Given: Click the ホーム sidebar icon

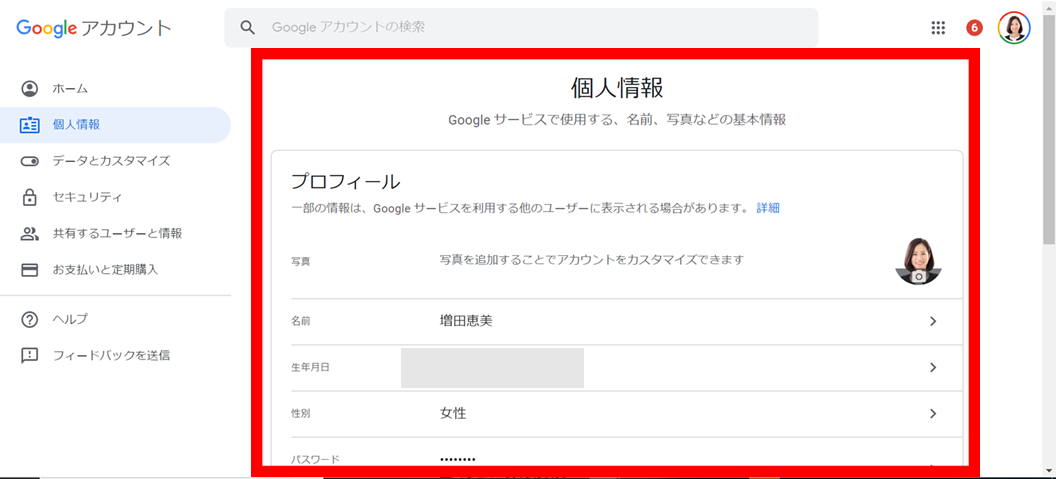Looking at the screenshot, I should click(30, 89).
